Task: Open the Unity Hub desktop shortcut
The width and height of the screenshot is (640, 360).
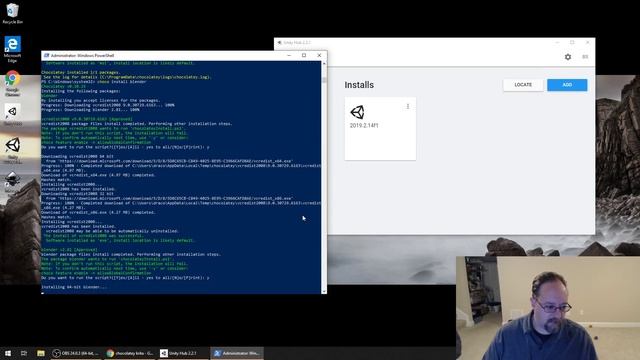Action: pos(12,114)
